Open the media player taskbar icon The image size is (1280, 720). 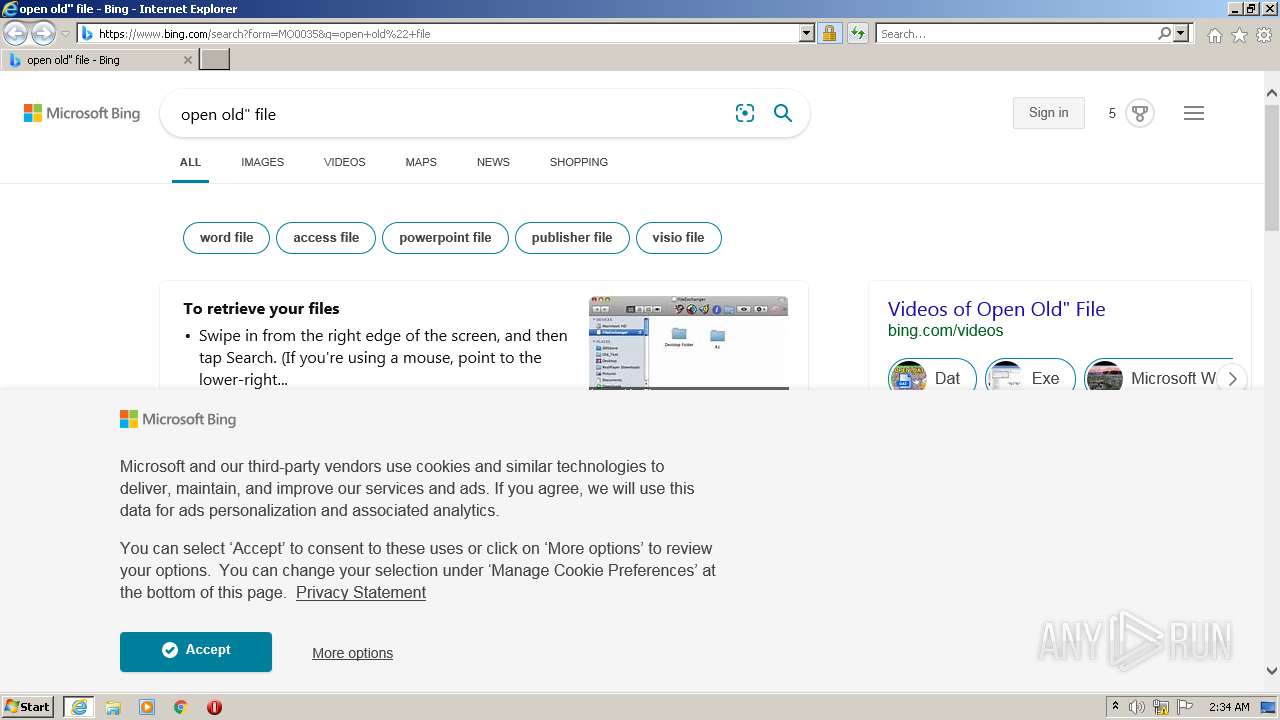tap(147, 707)
